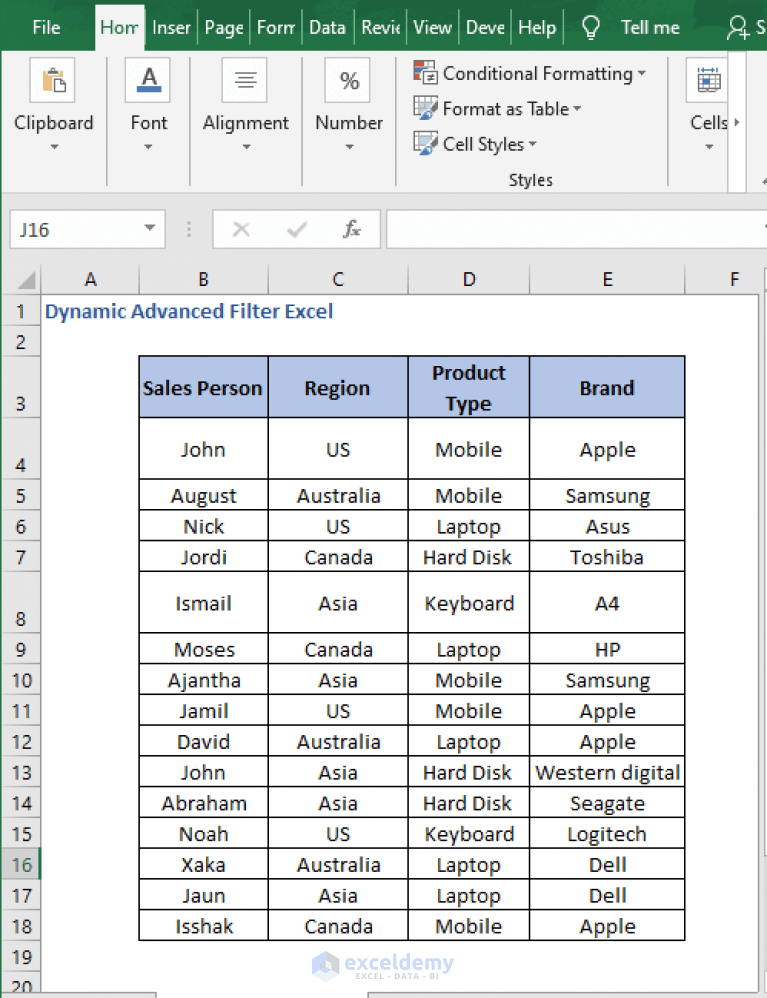Open Cell Styles gallery
This screenshot has height=998, width=767.
pyautogui.click(x=474, y=144)
